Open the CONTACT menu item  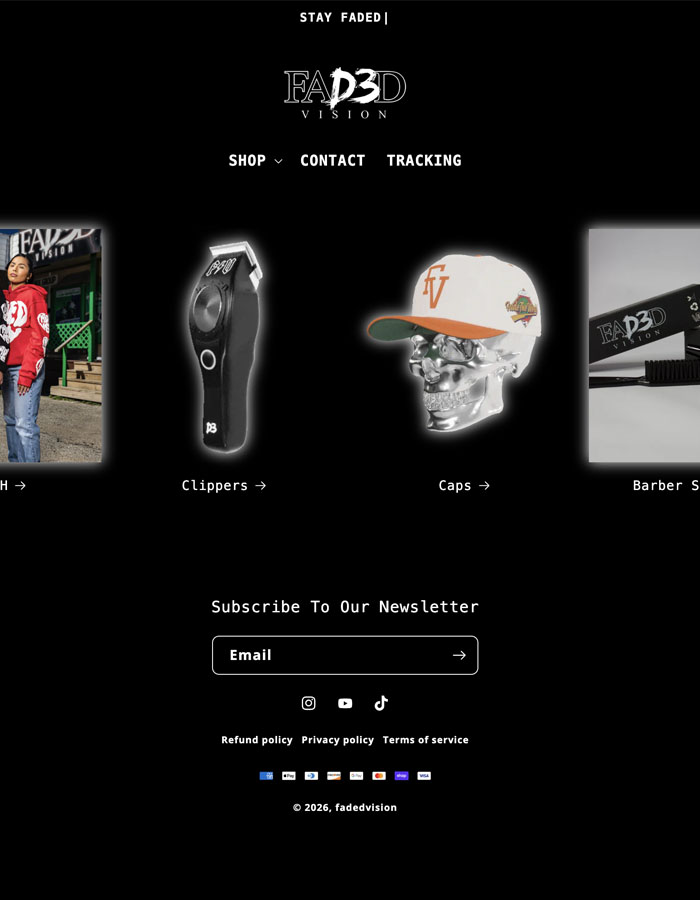click(333, 161)
